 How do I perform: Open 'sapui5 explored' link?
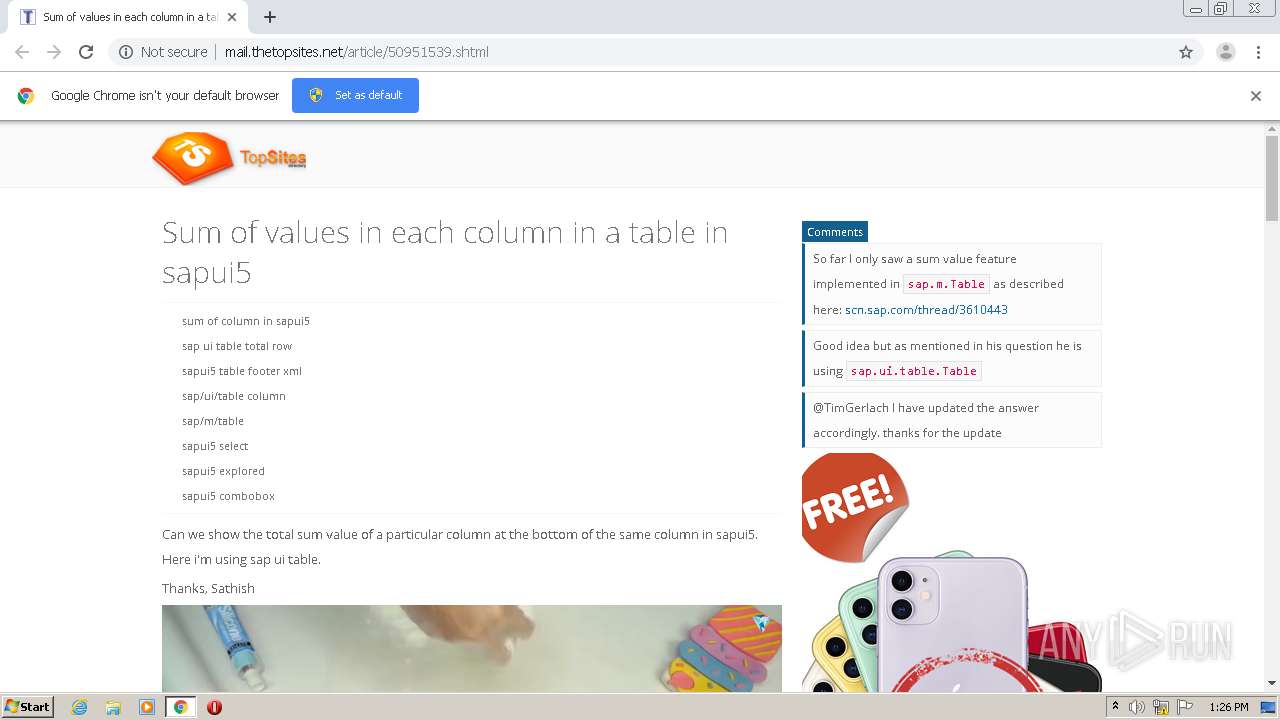(x=223, y=471)
